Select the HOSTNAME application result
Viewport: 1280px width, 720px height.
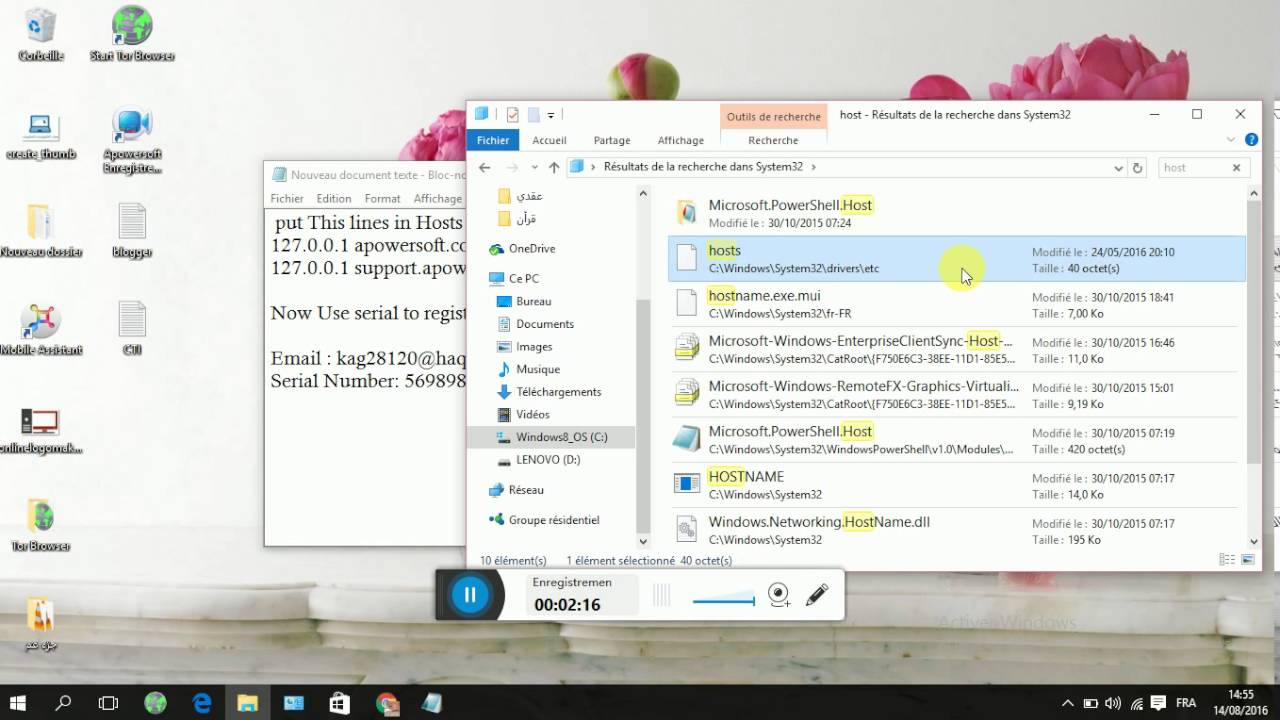click(957, 485)
